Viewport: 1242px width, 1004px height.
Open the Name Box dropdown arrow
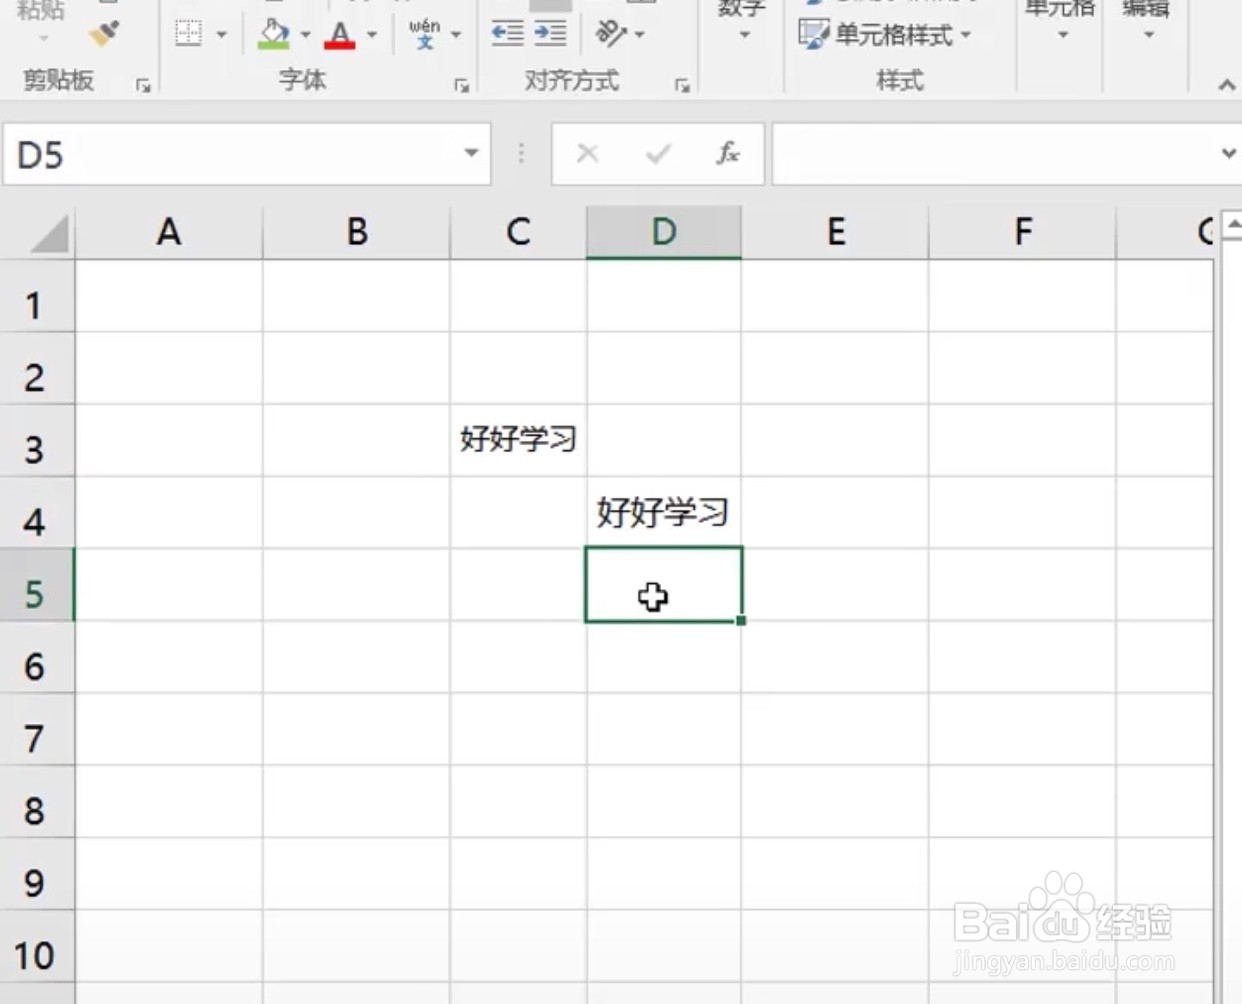470,154
